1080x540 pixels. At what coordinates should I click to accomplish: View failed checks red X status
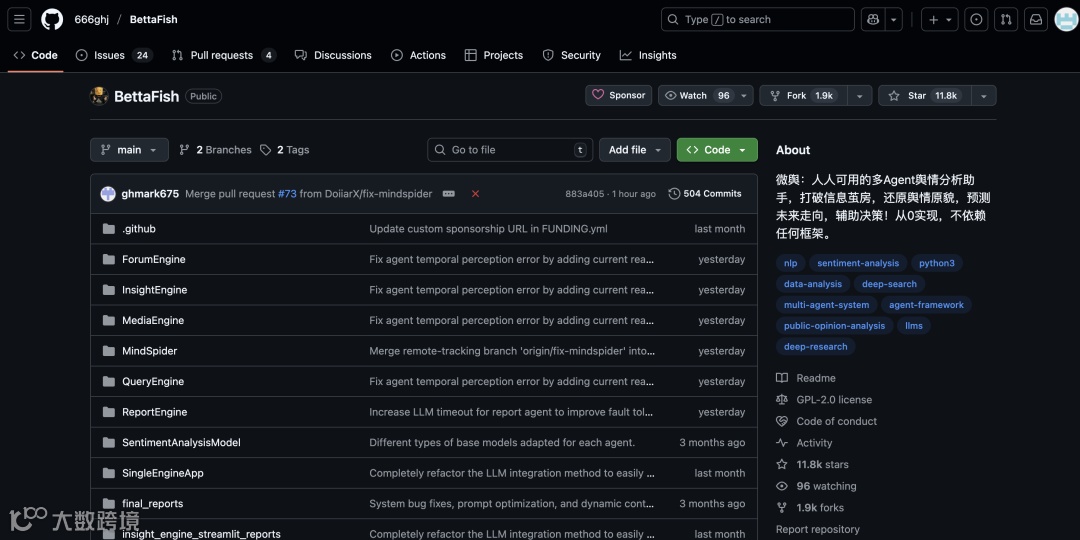click(x=475, y=194)
